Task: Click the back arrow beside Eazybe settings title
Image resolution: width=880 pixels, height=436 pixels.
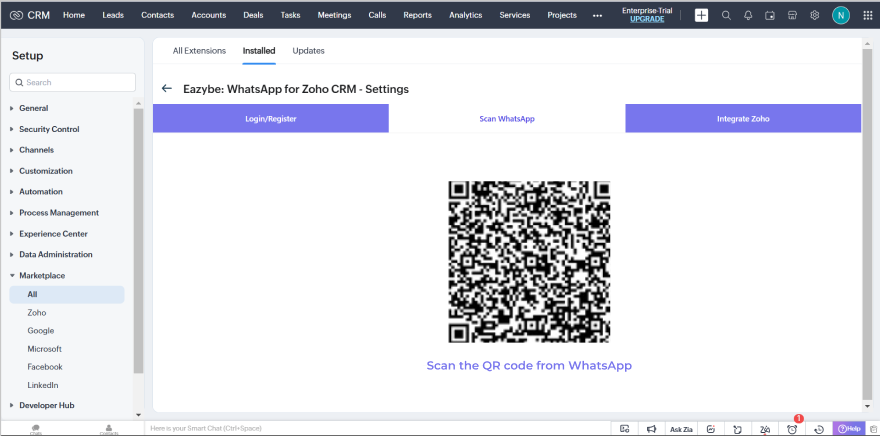Action: pos(166,89)
